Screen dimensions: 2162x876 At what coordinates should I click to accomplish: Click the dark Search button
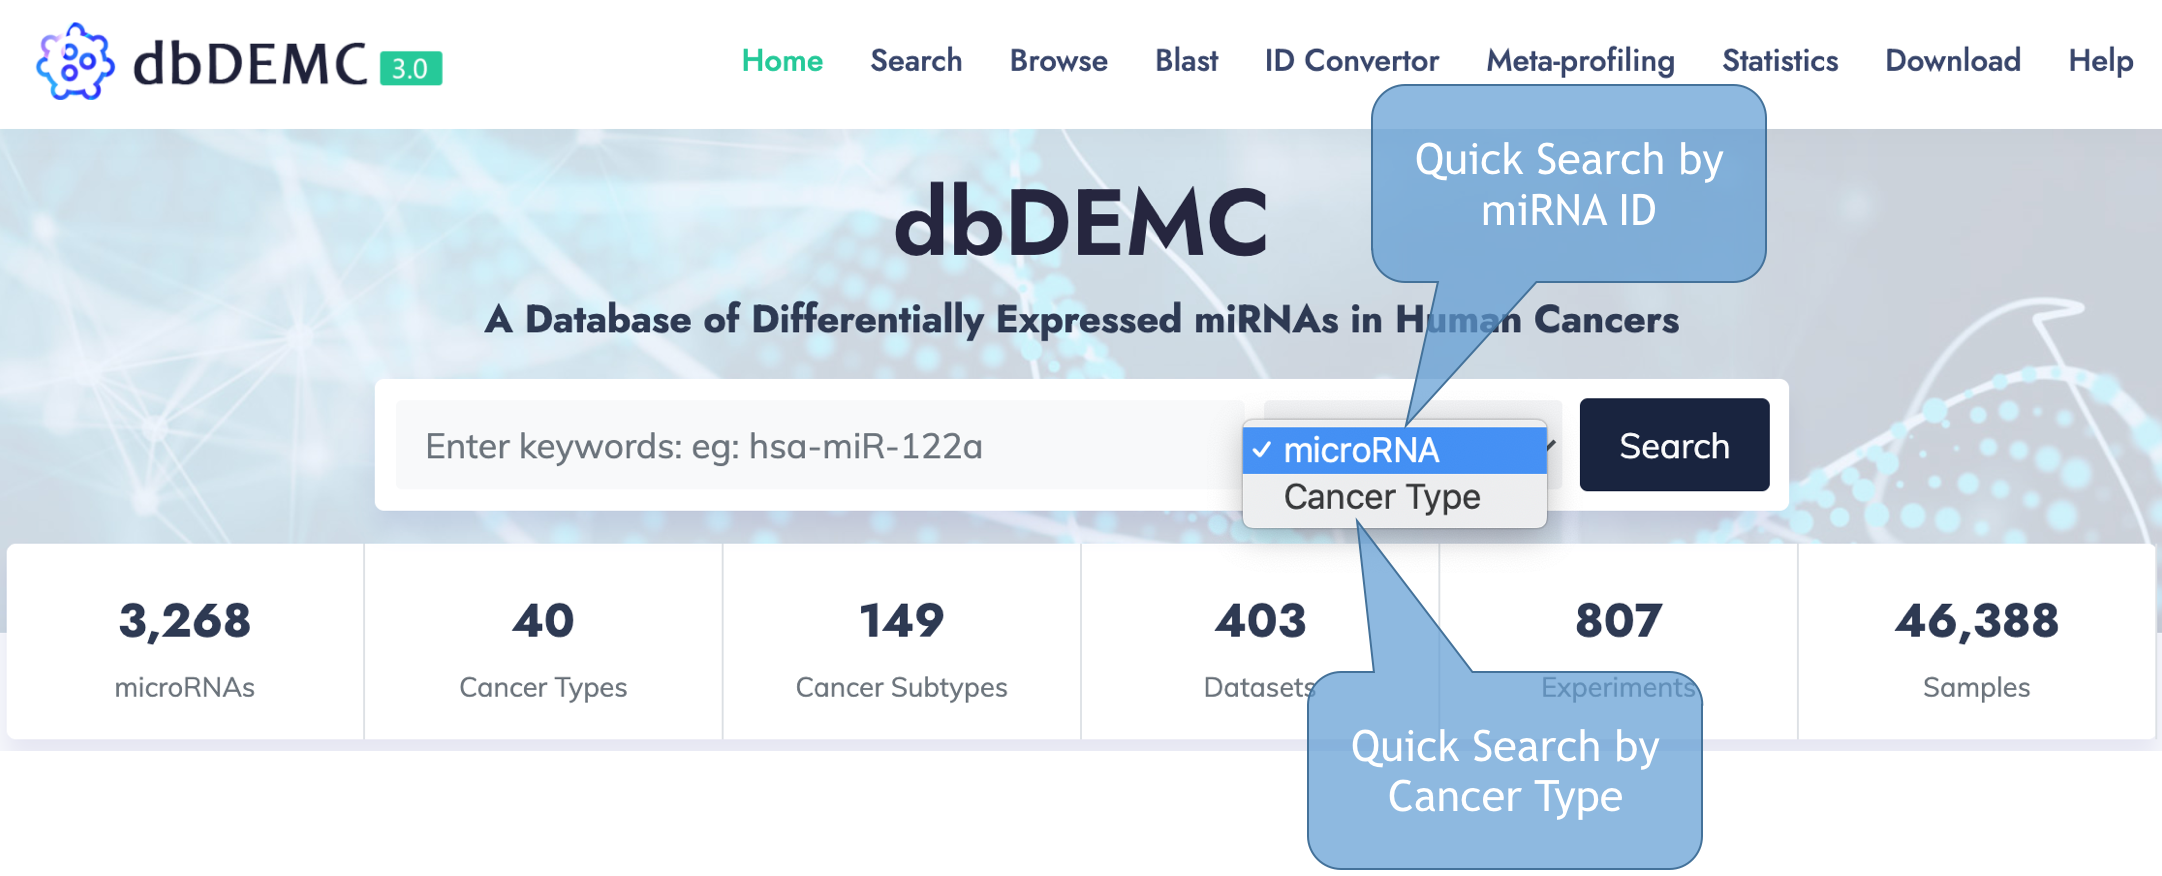[x=1674, y=445]
